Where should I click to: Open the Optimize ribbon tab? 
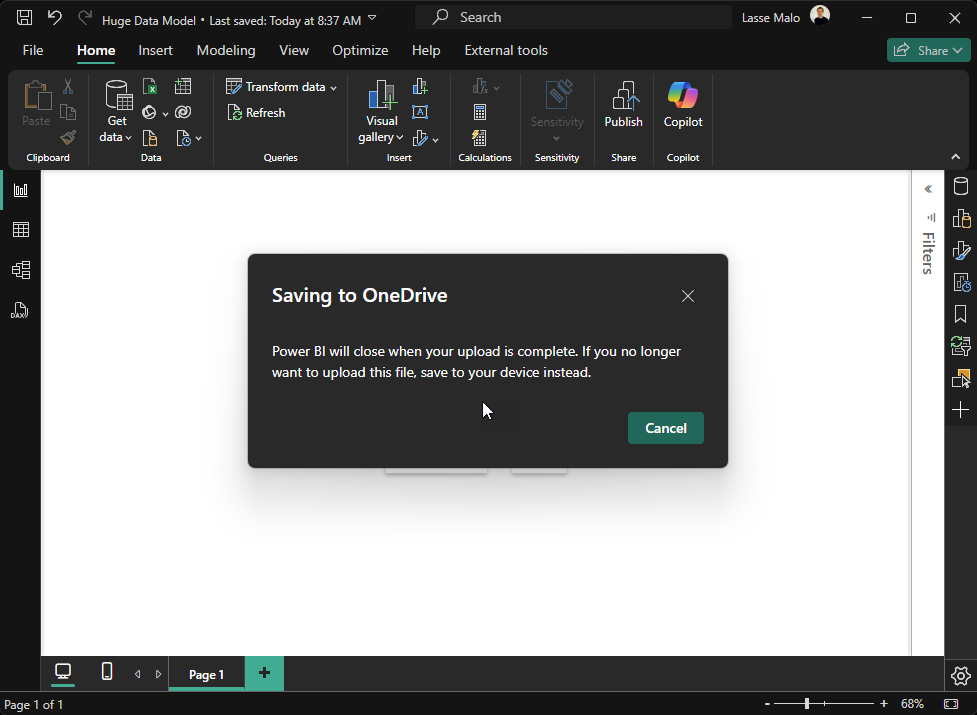point(360,50)
